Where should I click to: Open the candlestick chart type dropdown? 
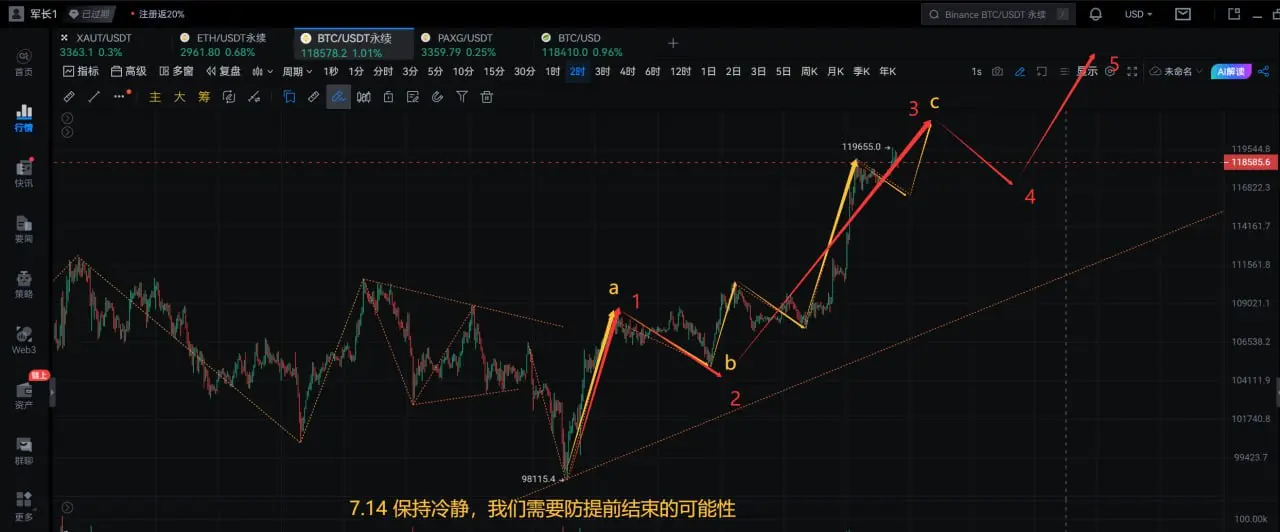coord(263,72)
